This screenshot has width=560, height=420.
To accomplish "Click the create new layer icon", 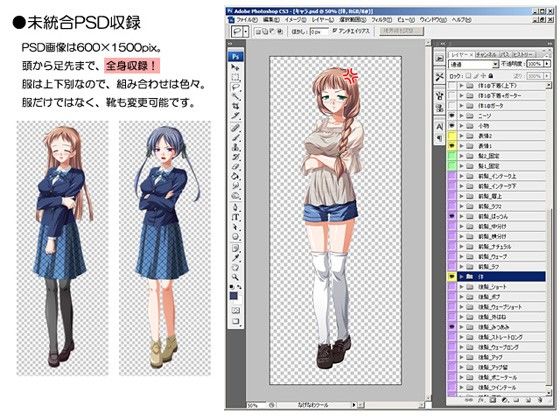I will tap(528, 400).
